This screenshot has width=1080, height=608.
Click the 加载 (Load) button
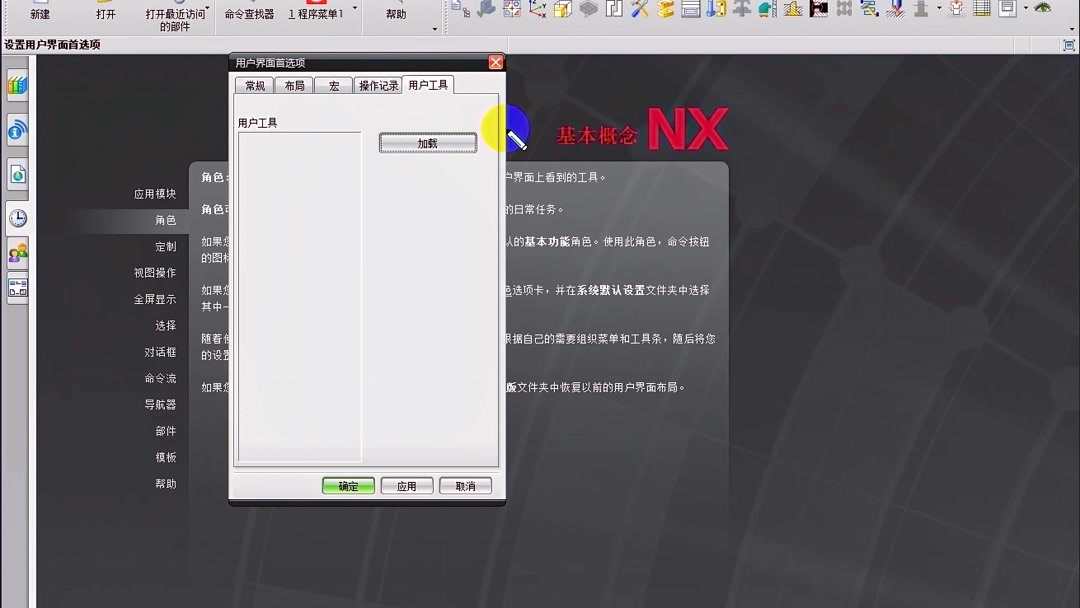tap(427, 142)
